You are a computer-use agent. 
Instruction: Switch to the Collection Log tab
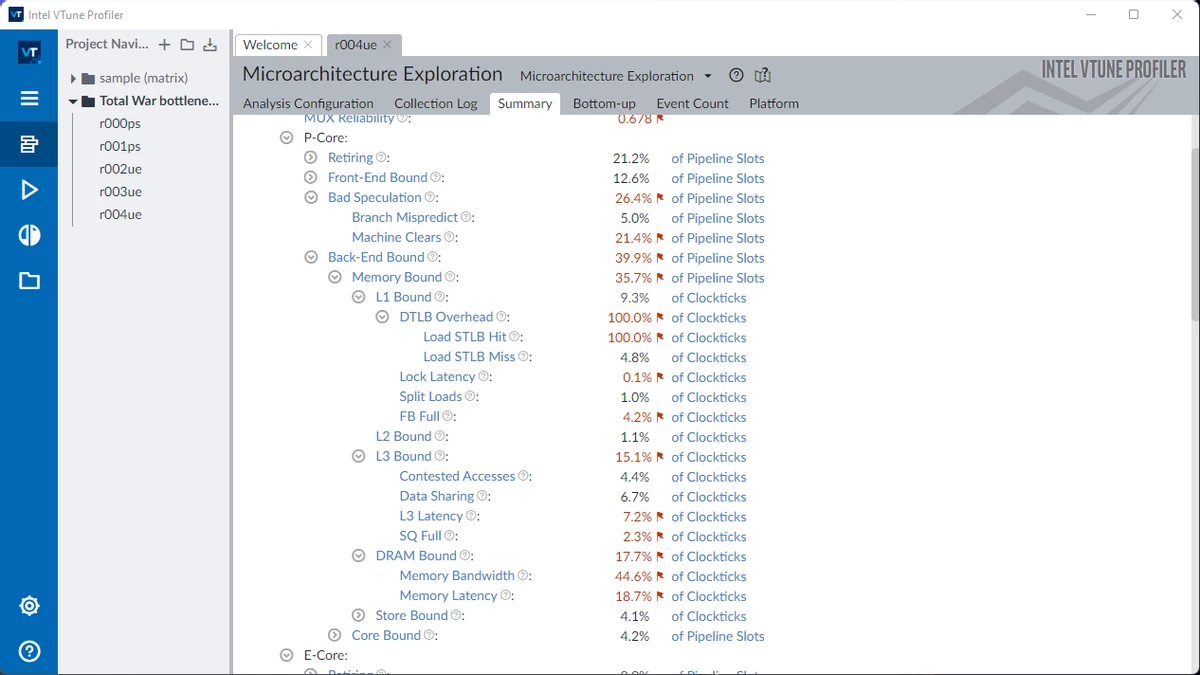click(436, 104)
